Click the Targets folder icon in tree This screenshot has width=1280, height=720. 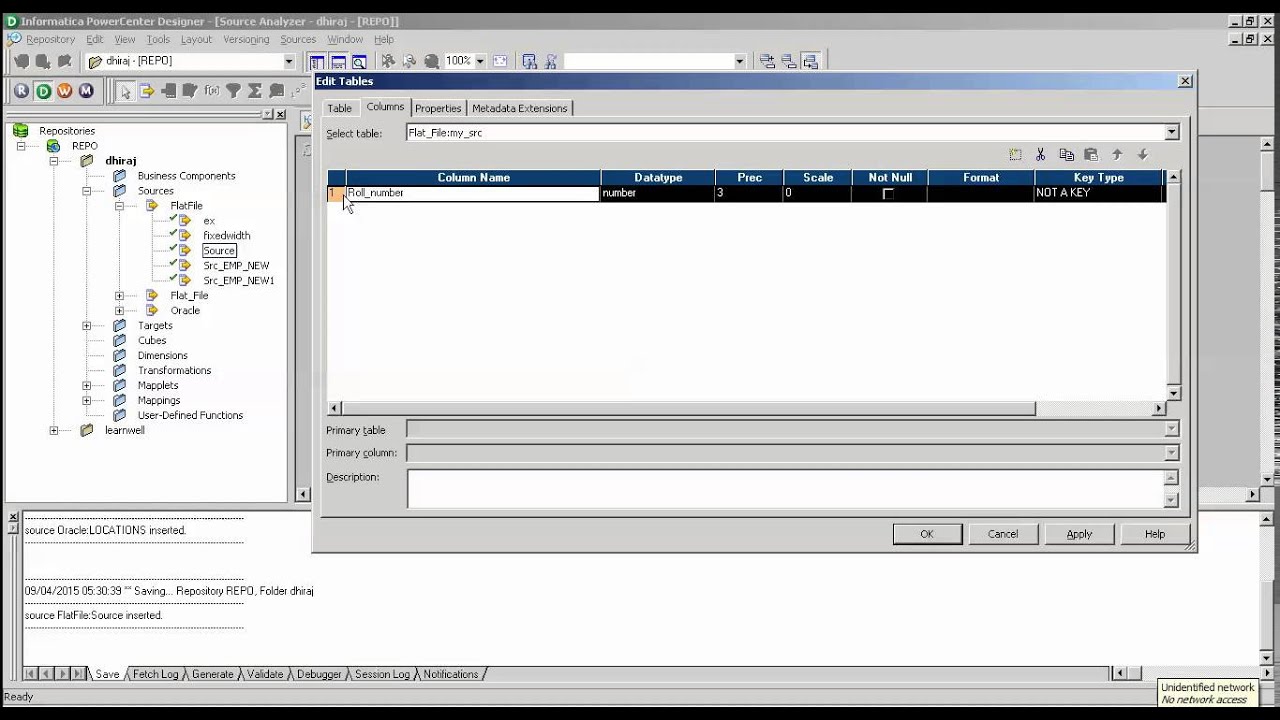pos(120,326)
